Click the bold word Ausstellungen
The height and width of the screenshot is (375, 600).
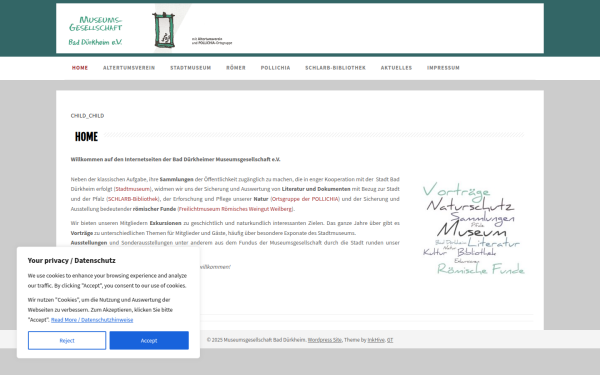point(89,243)
